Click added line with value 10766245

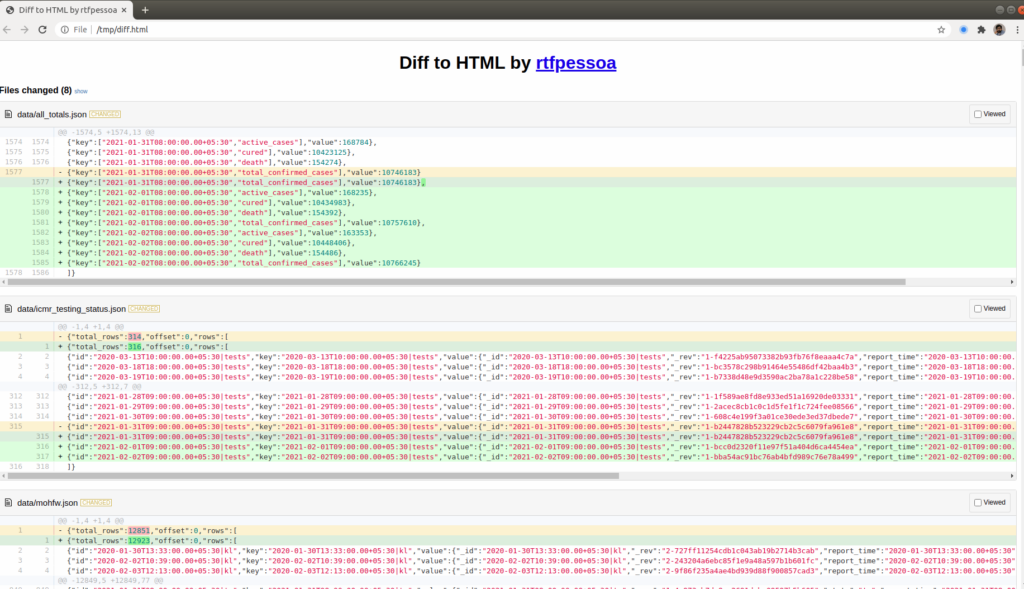click(508, 263)
